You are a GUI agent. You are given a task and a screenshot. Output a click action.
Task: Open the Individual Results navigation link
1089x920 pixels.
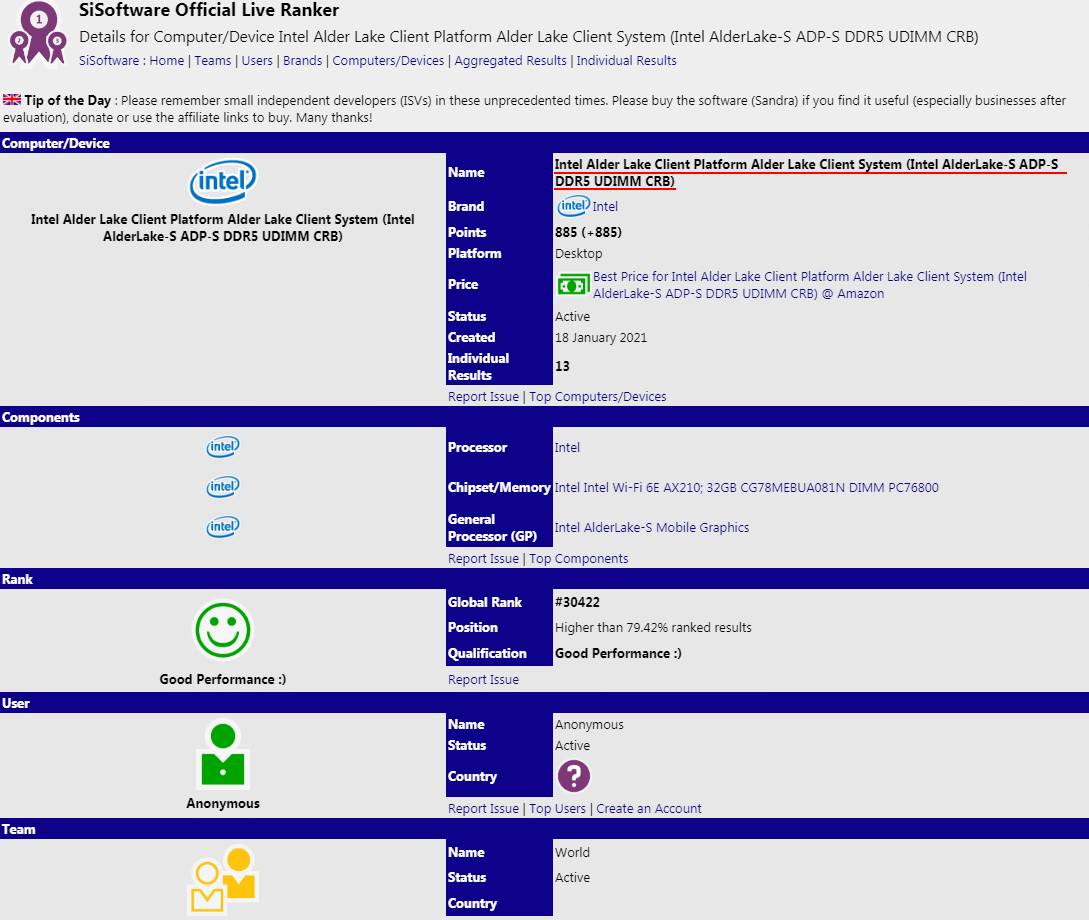pos(626,60)
